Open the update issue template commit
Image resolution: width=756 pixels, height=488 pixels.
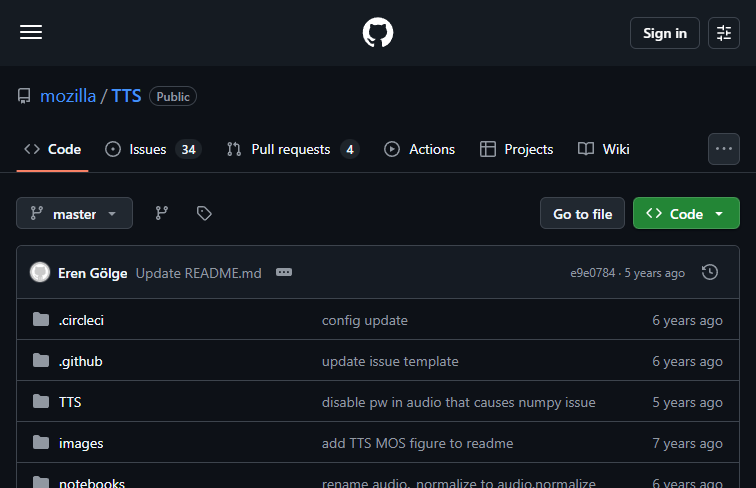tap(390, 361)
